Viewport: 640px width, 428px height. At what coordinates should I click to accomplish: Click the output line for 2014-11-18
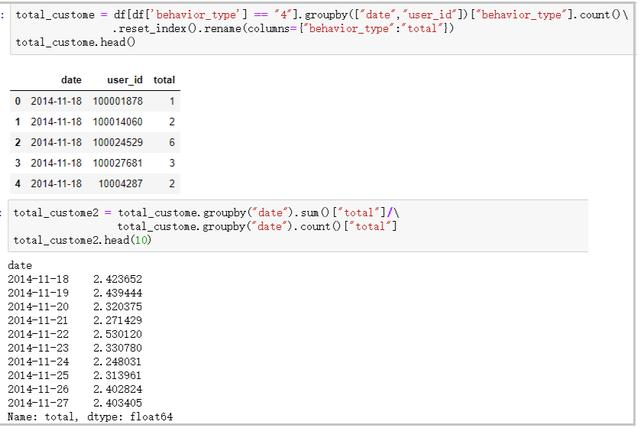click(75, 279)
